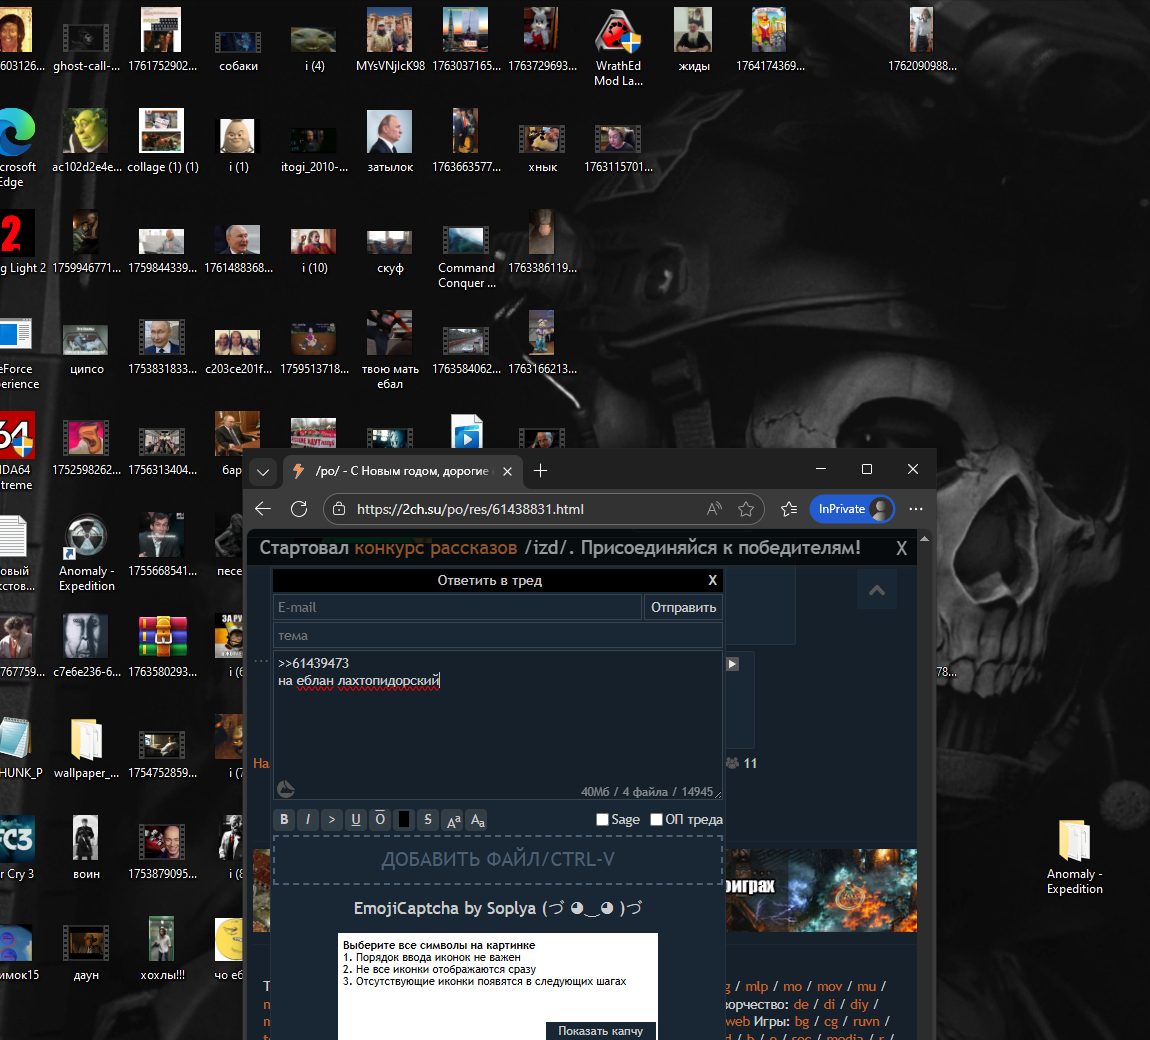Select the WinRAR archive 1763580293
Image resolution: width=1150 pixels, height=1040 pixels.
pyautogui.click(x=163, y=645)
